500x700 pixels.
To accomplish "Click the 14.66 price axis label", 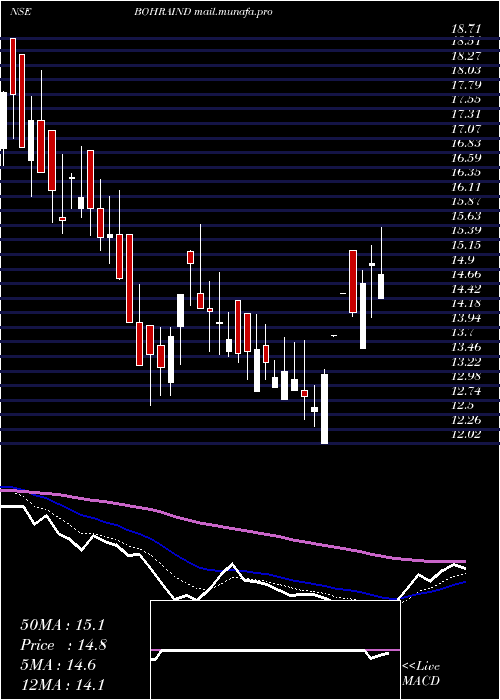I will pos(466,274).
